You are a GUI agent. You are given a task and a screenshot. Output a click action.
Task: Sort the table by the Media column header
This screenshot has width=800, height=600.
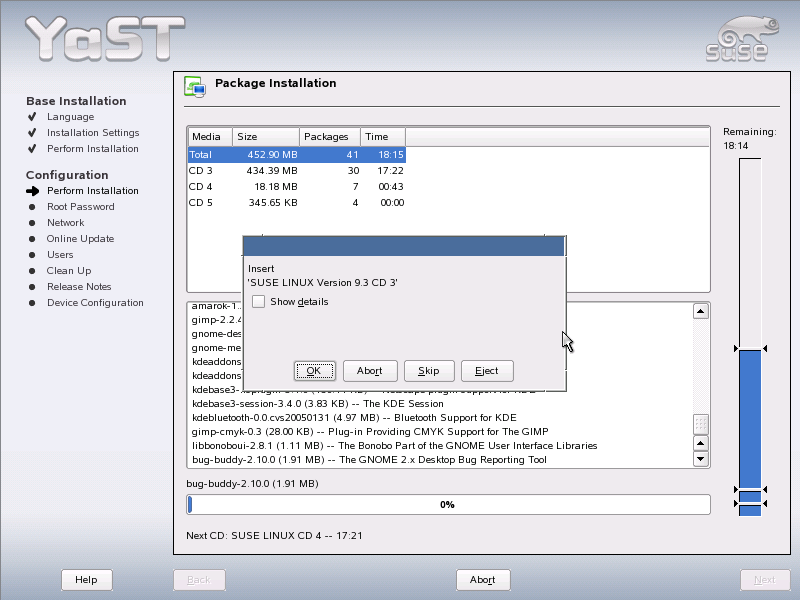point(210,137)
